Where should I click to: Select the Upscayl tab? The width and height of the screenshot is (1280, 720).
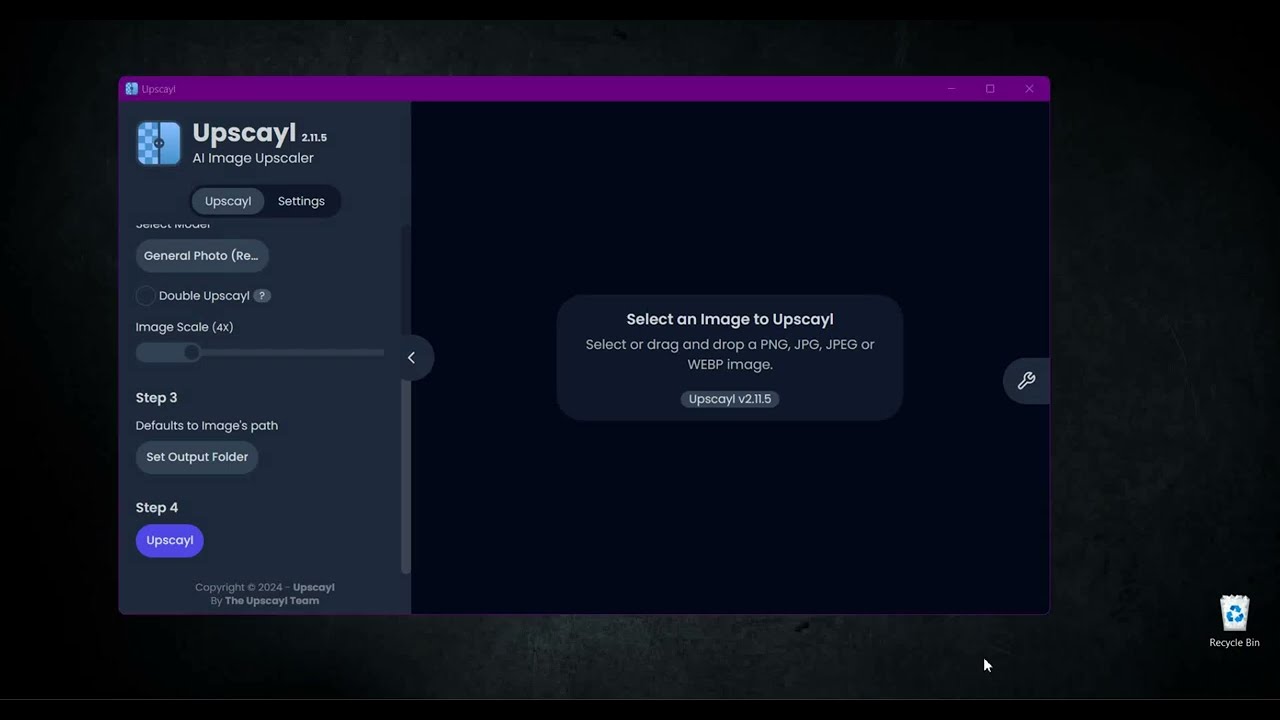(228, 201)
